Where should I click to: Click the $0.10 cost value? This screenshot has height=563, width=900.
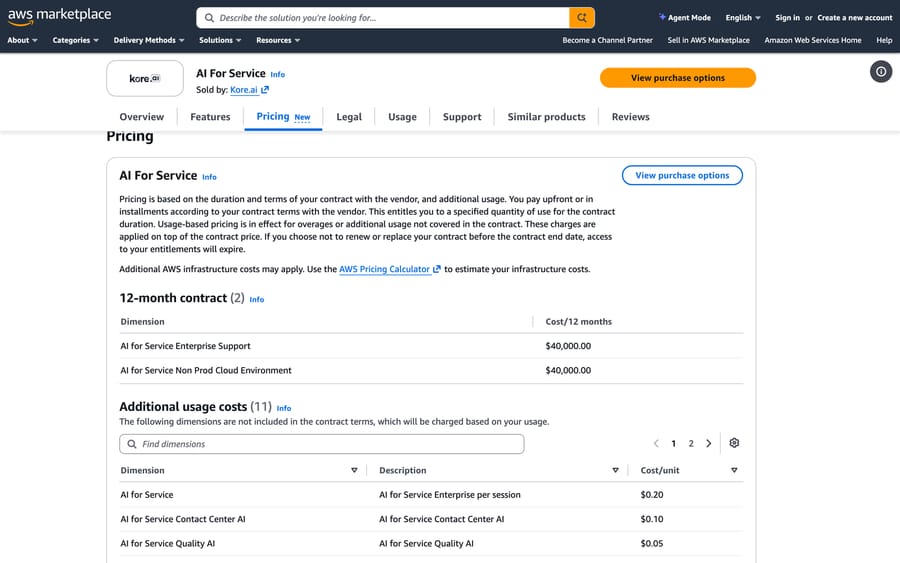tap(651, 519)
